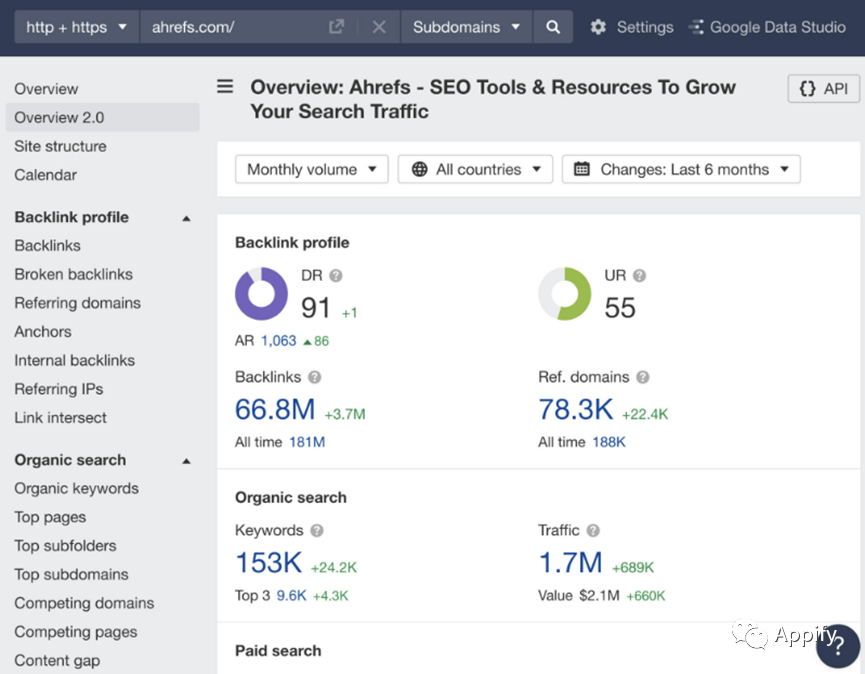Click the Traffic value 1.7M
The width and height of the screenshot is (865, 674).
tap(570, 563)
